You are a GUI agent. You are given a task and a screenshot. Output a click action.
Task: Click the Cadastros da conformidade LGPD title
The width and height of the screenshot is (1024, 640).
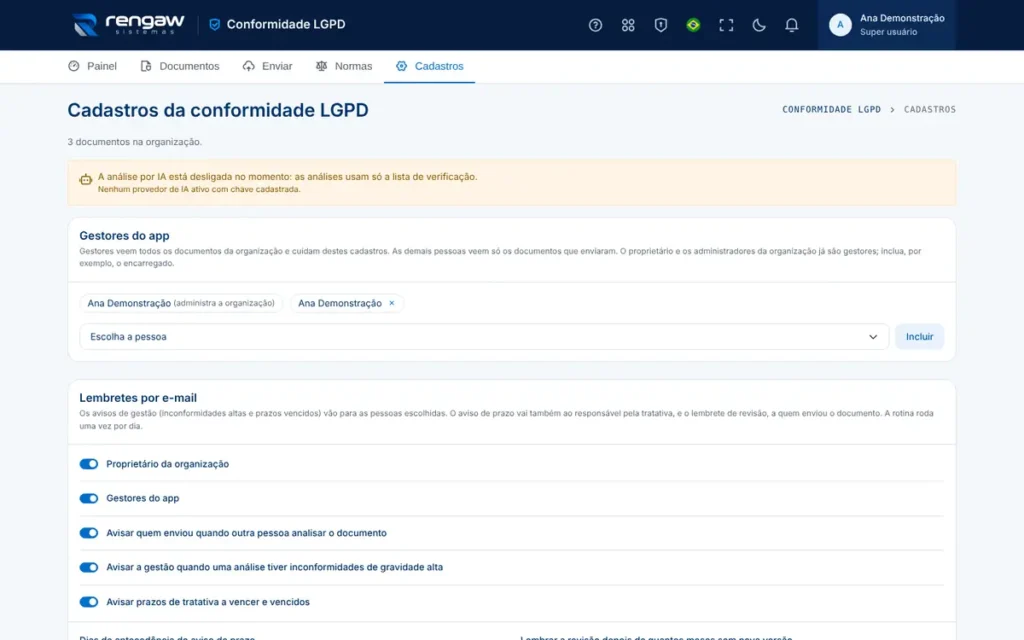tap(217, 110)
